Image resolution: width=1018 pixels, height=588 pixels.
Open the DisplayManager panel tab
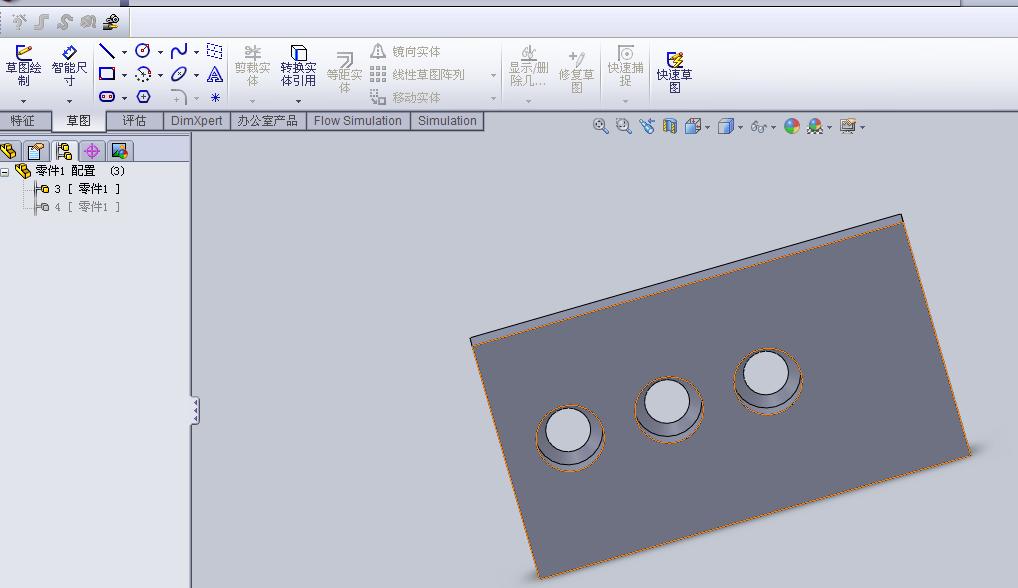119,151
